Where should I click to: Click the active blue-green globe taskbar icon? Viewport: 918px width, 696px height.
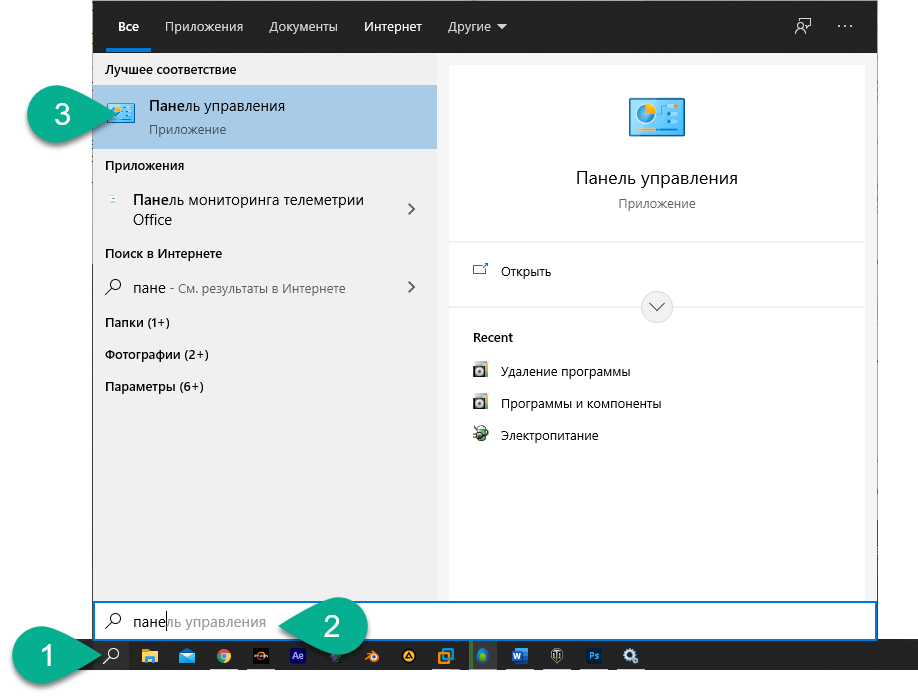[482, 656]
